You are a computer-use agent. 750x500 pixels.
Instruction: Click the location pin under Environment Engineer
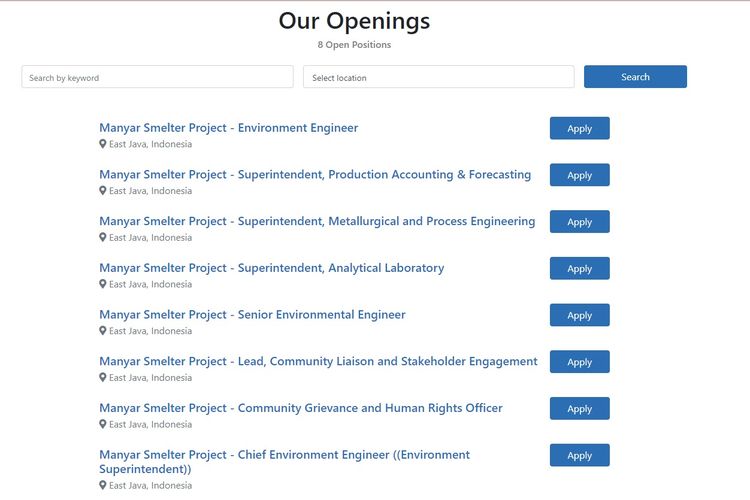[102, 144]
